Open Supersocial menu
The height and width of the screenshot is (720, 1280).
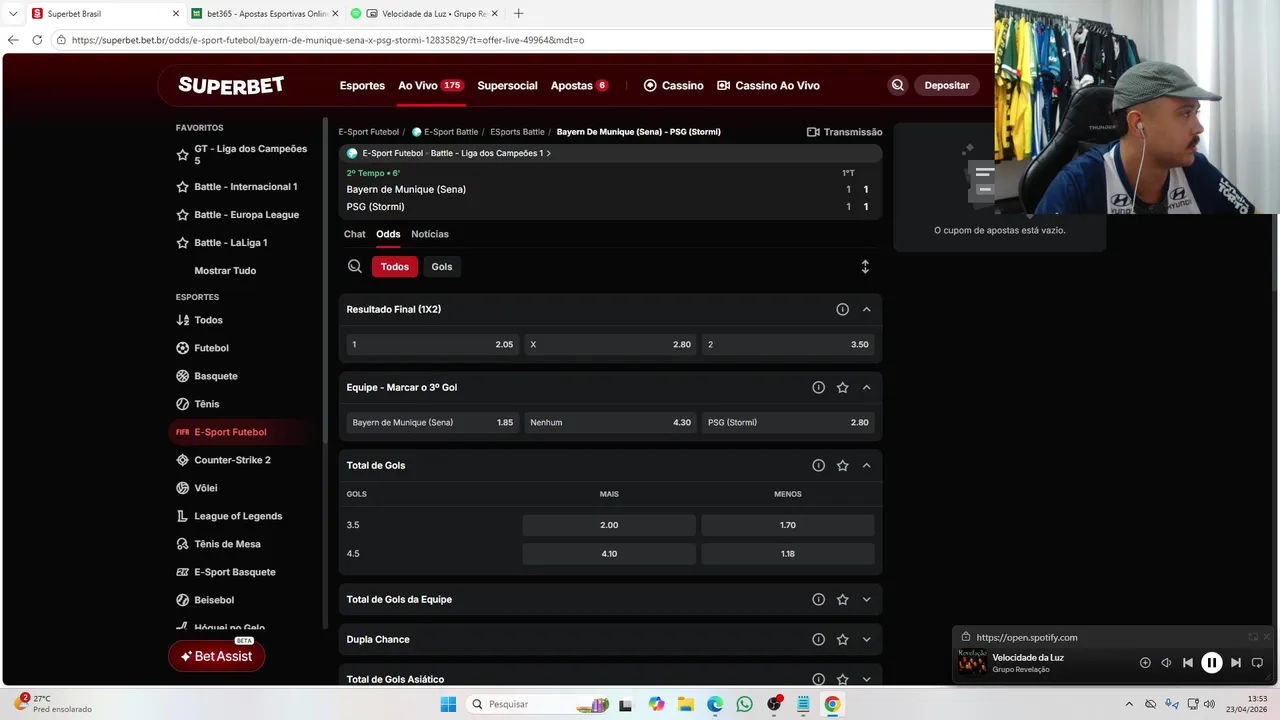pos(507,86)
